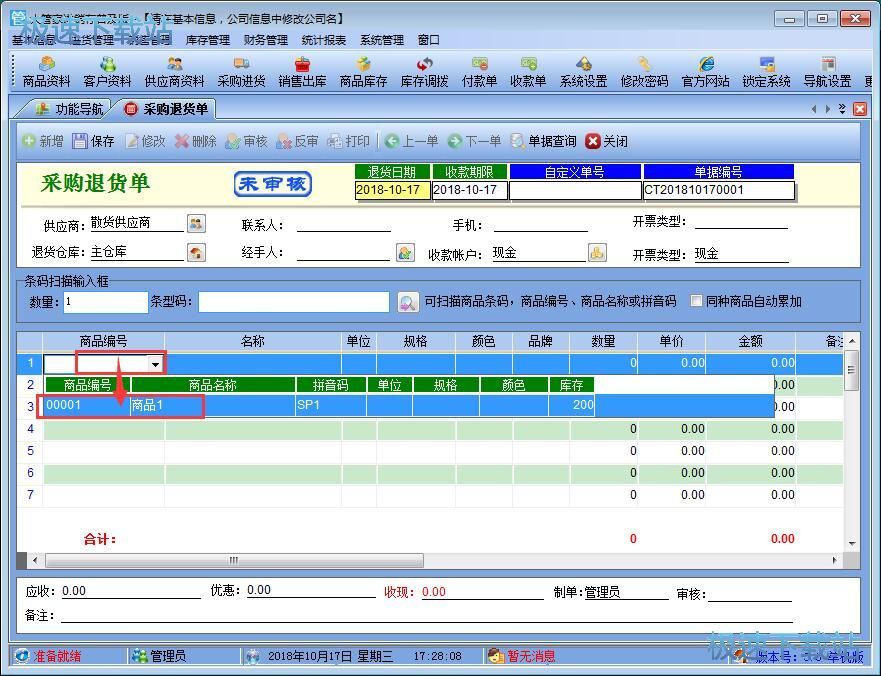The image size is (881, 676).
Task: Click the 单据编号 field CT201810170001
Action: (x=719, y=190)
